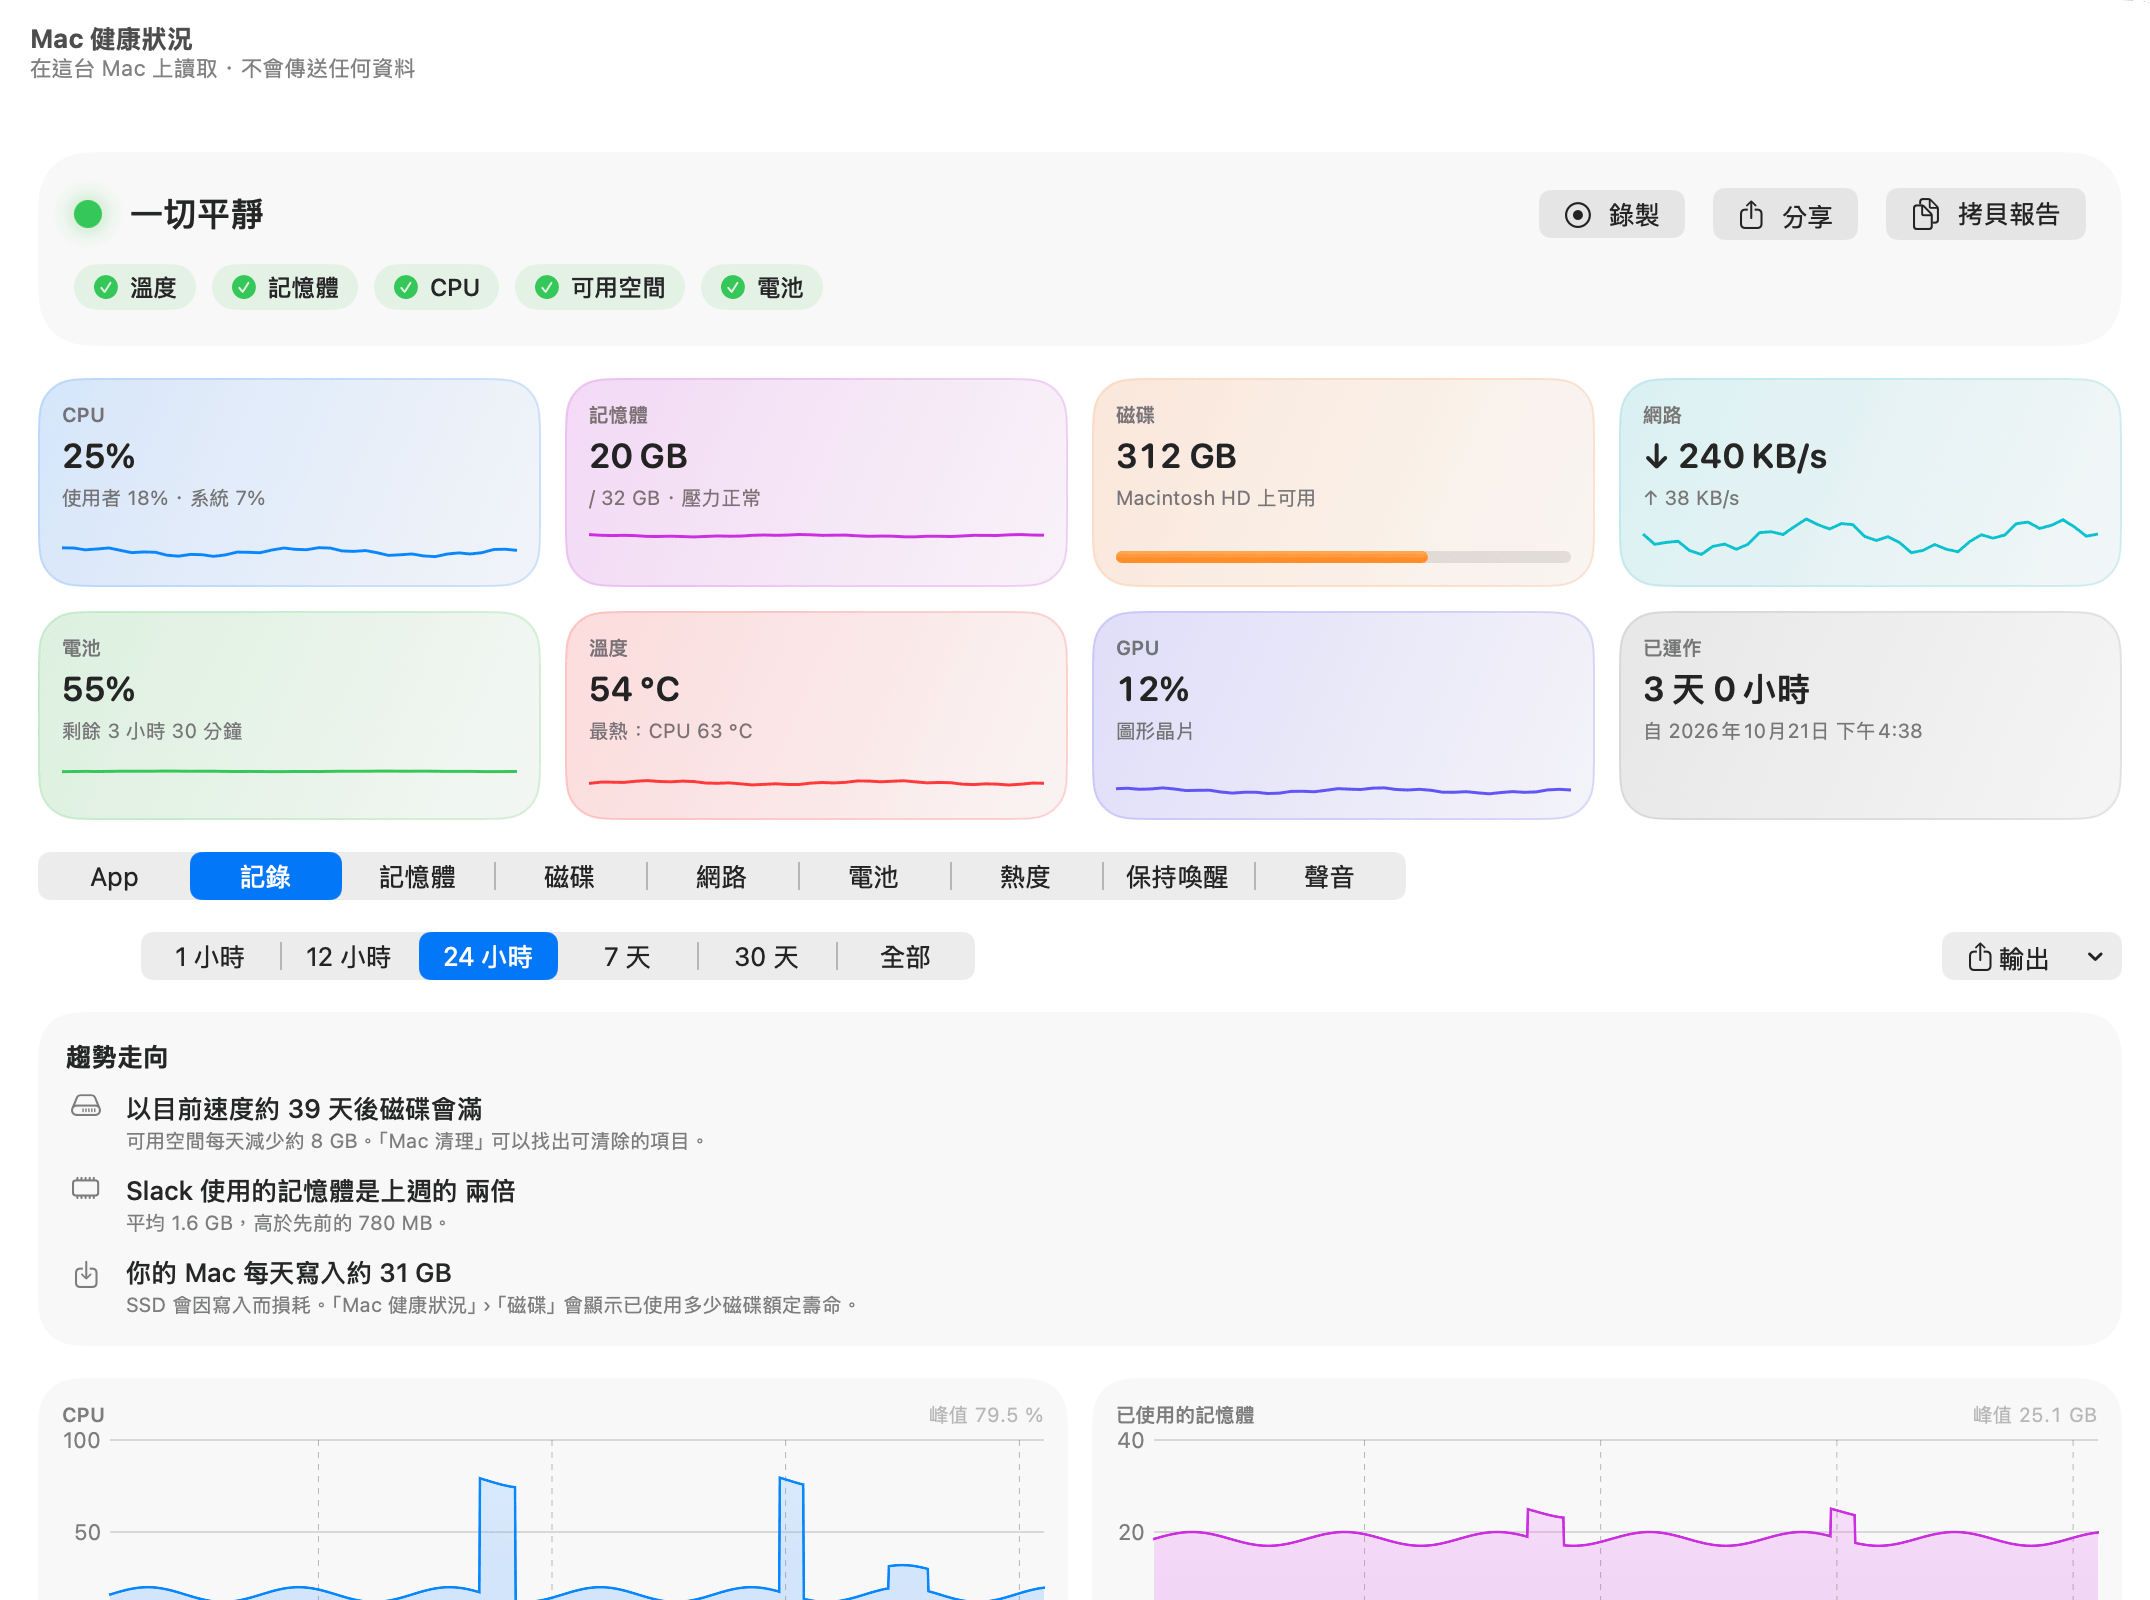Click the 記憶體 status chip
Image resolution: width=2150 pixels, height=1600 pixels.
point(285,288)
